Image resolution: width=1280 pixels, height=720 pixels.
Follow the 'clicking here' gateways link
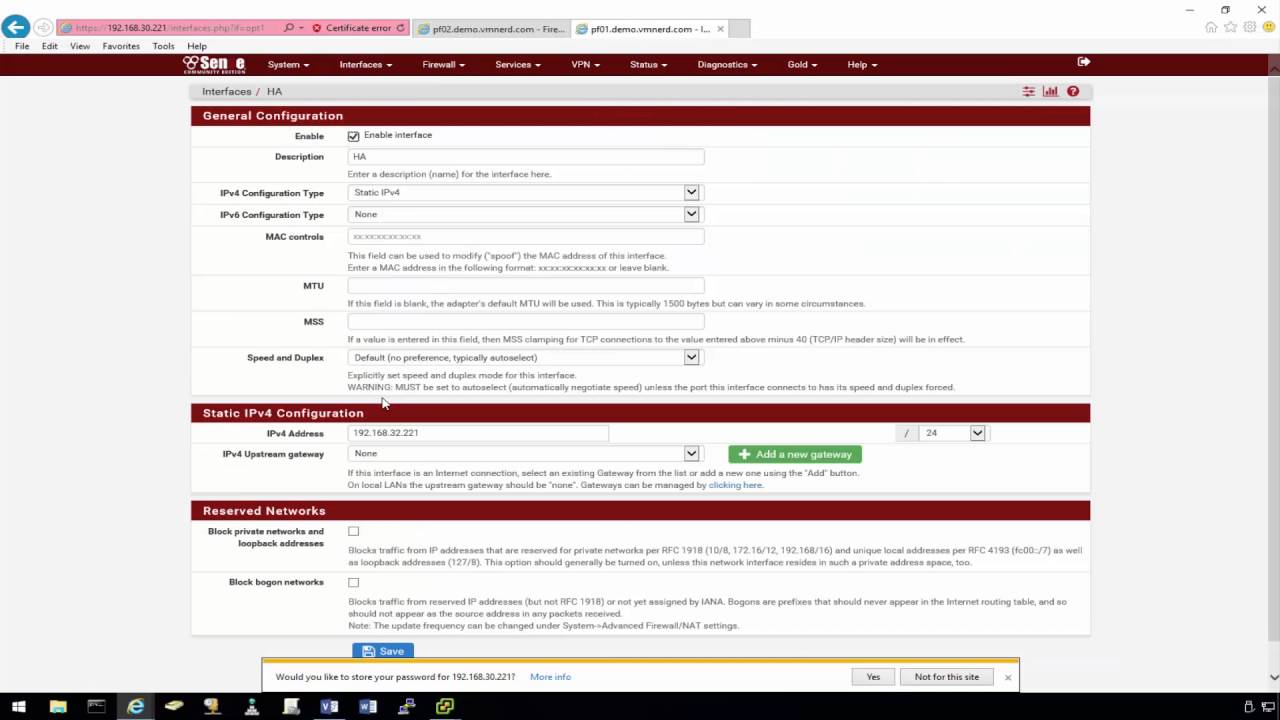point(735,485)
